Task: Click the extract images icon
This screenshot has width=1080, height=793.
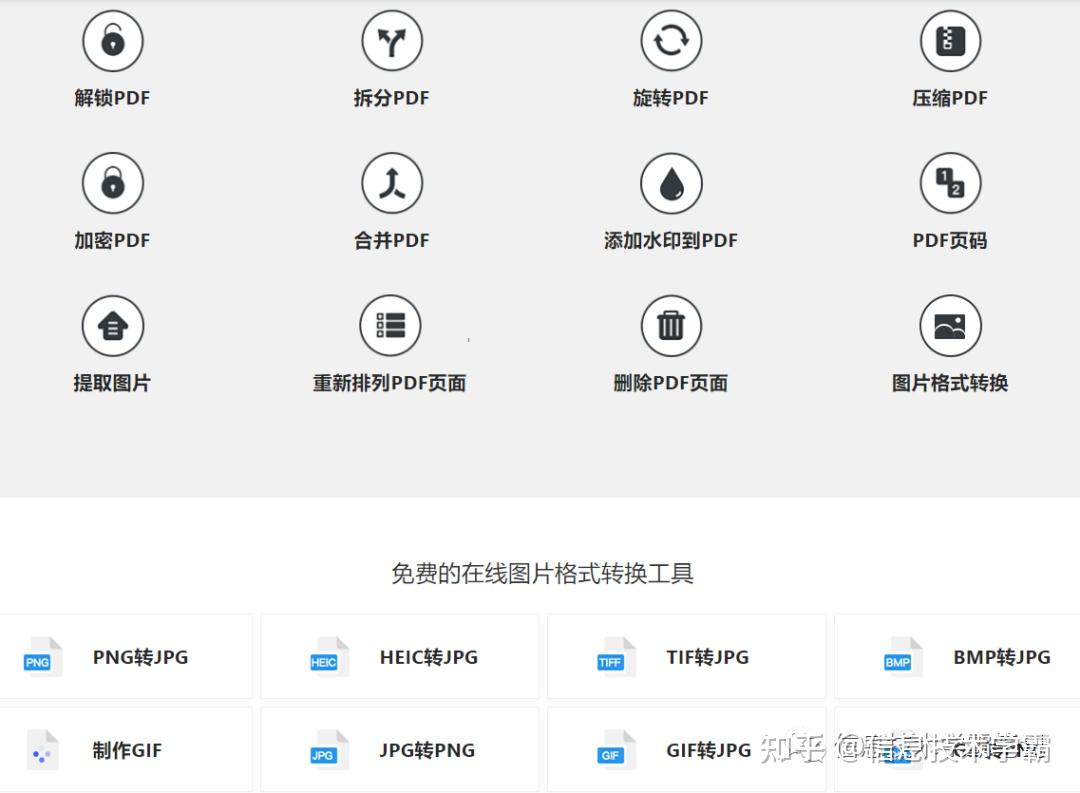Action: tap(113, 326)
